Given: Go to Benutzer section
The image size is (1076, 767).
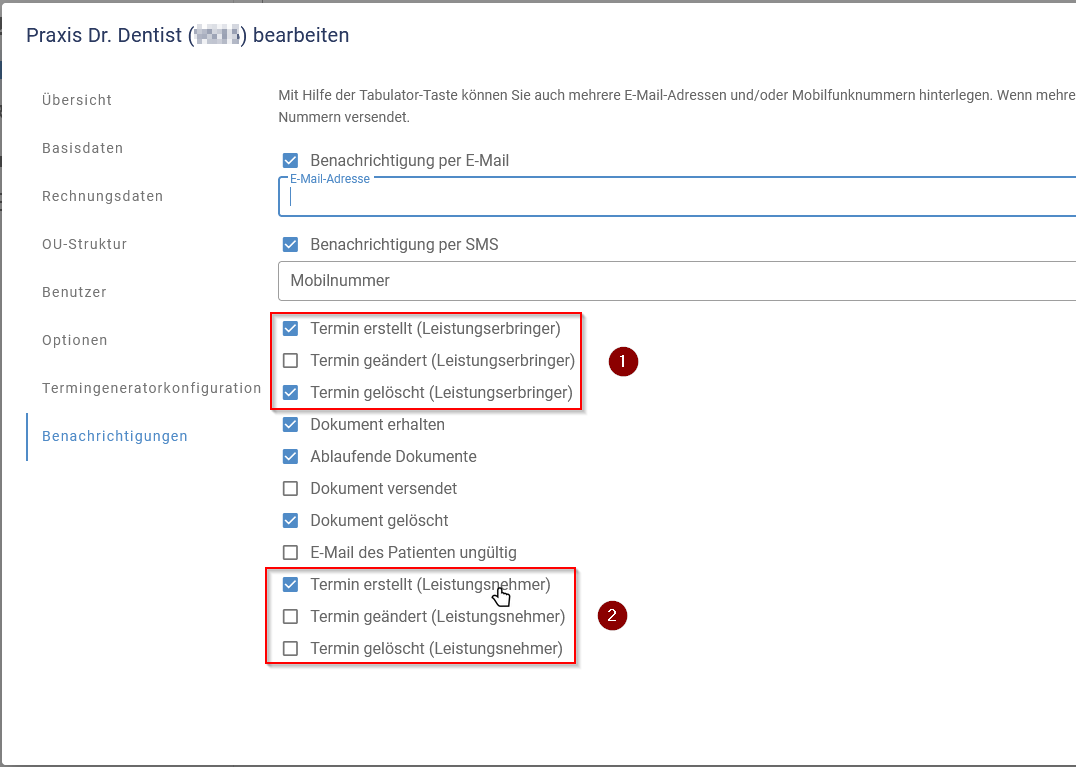Looking at the screenshot, I should click(74, 292).
